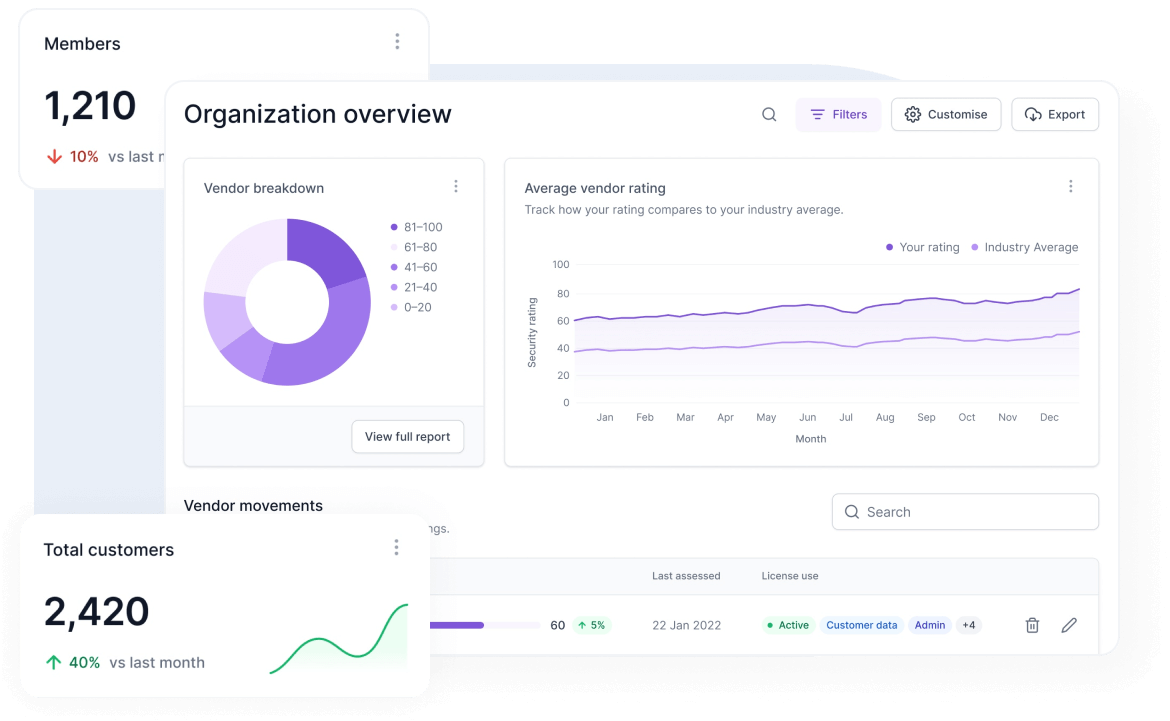
Task: Click the 5% rating change badge
Action: [592, 625]
